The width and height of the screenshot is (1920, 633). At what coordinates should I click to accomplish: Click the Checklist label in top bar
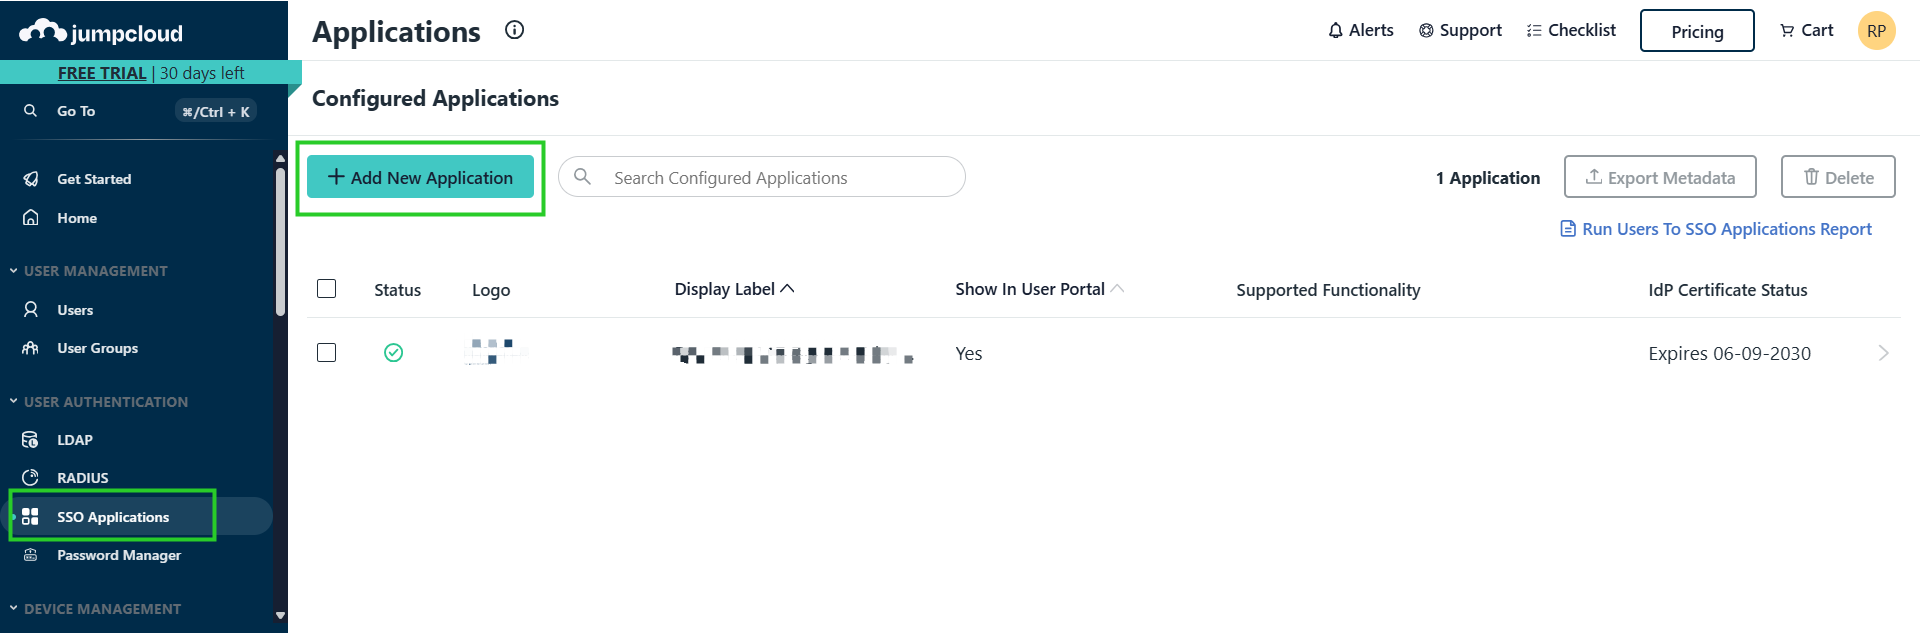1582,30
